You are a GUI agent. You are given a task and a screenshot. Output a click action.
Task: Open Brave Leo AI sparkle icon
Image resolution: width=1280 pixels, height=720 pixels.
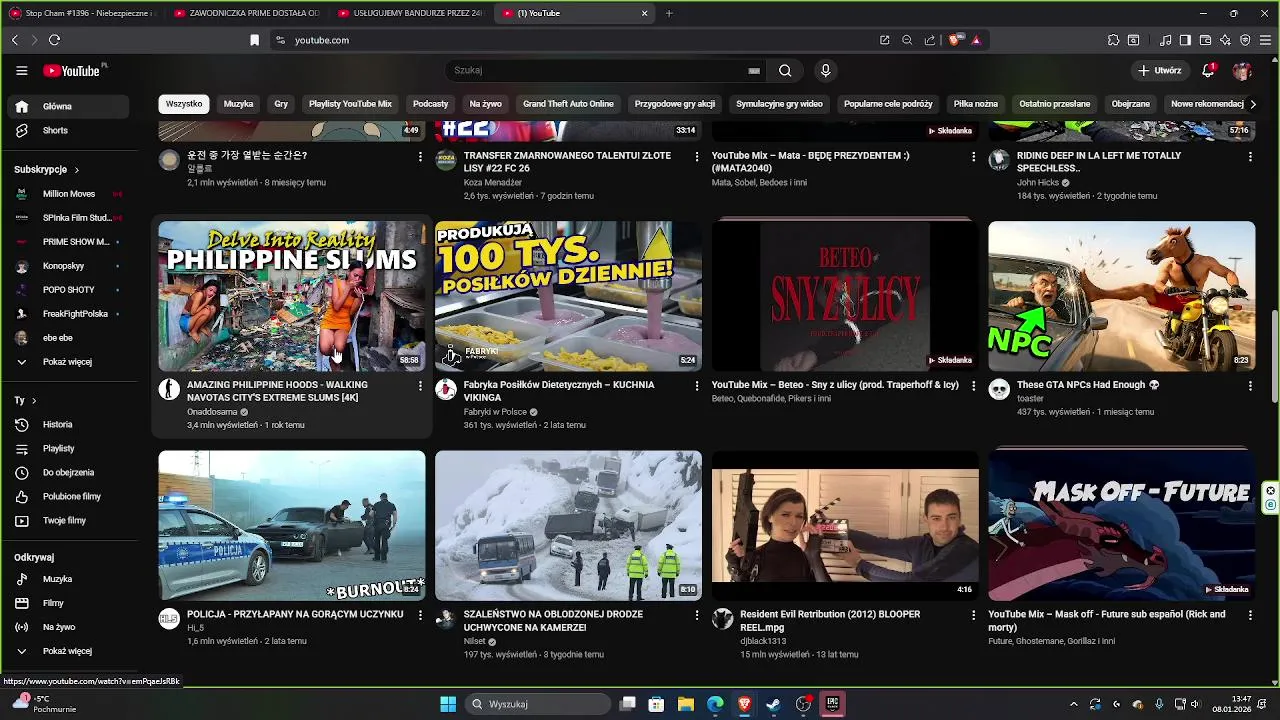point(1225,40)
